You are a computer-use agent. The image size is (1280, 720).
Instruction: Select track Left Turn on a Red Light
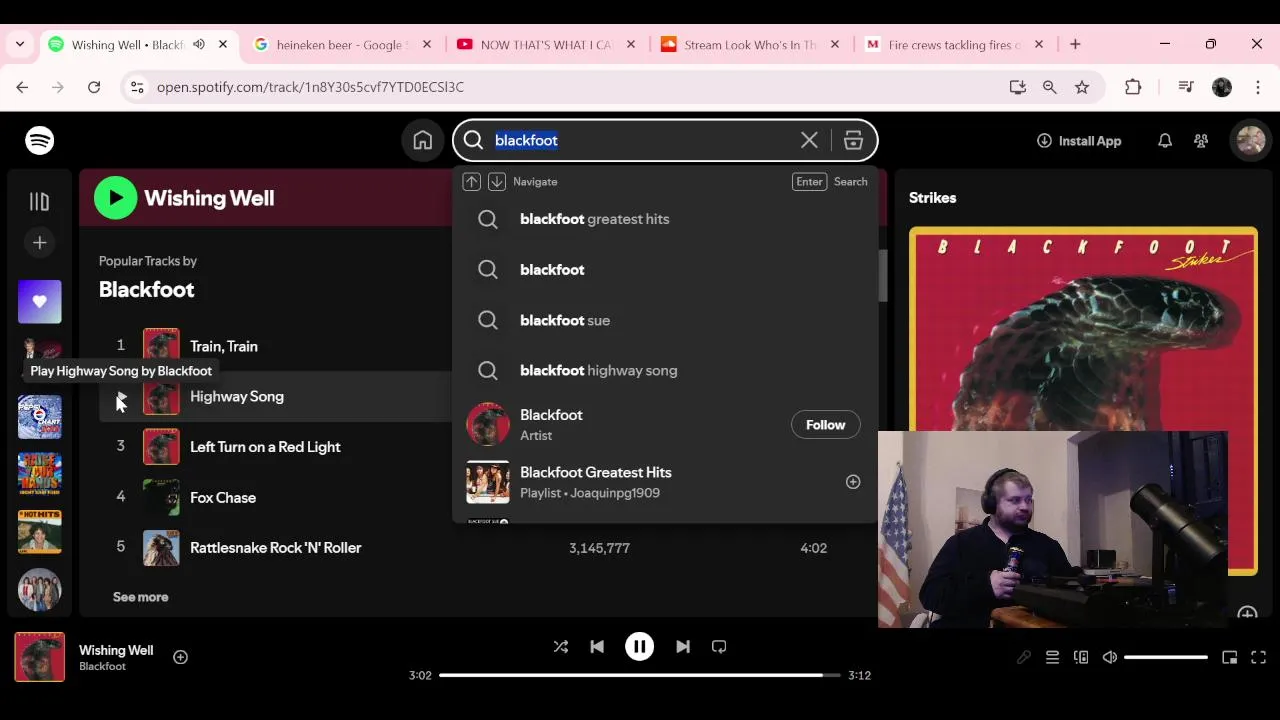coord(265,447)
